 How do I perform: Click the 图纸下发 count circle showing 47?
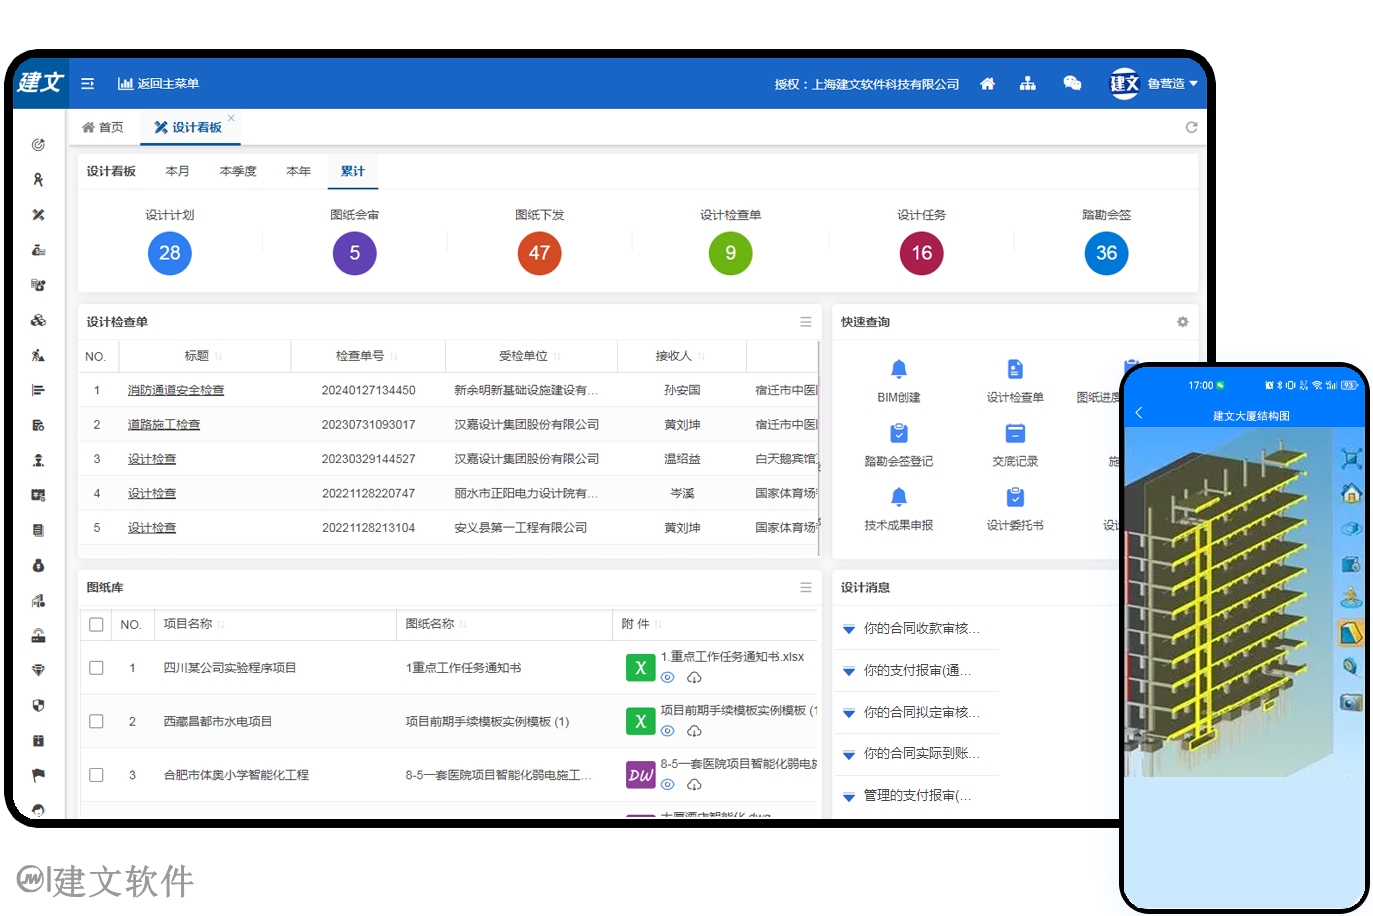coord(539,253)
